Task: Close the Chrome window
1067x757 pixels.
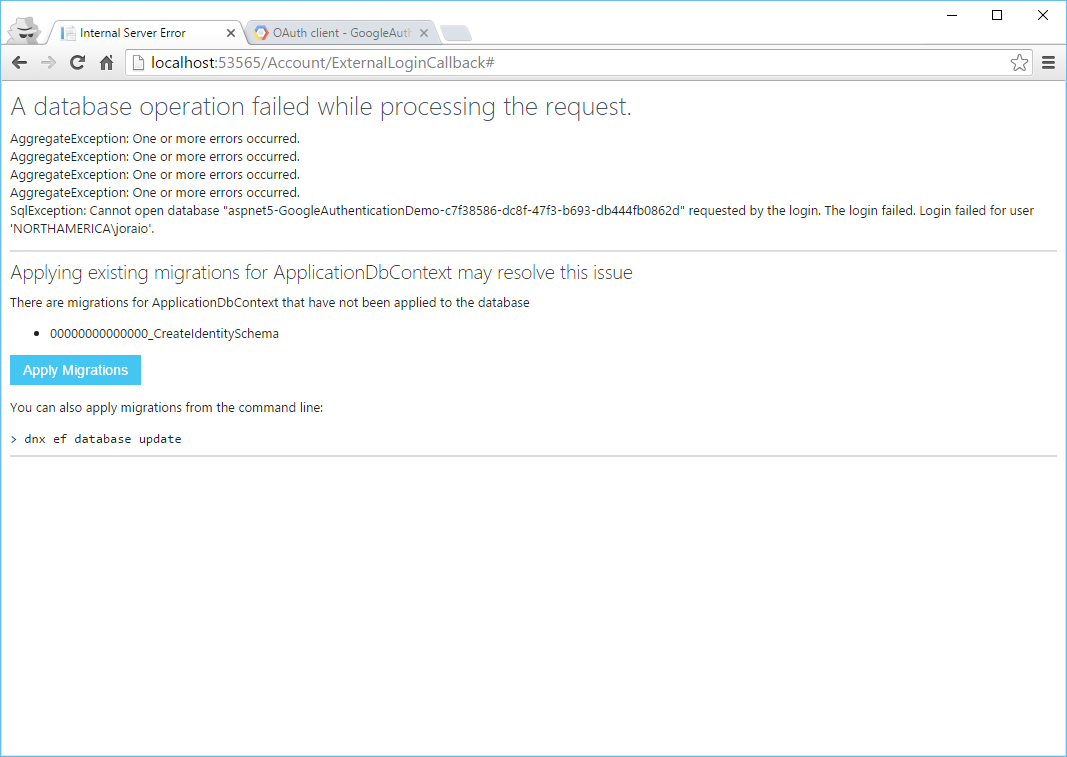Action: [1043, 15]
